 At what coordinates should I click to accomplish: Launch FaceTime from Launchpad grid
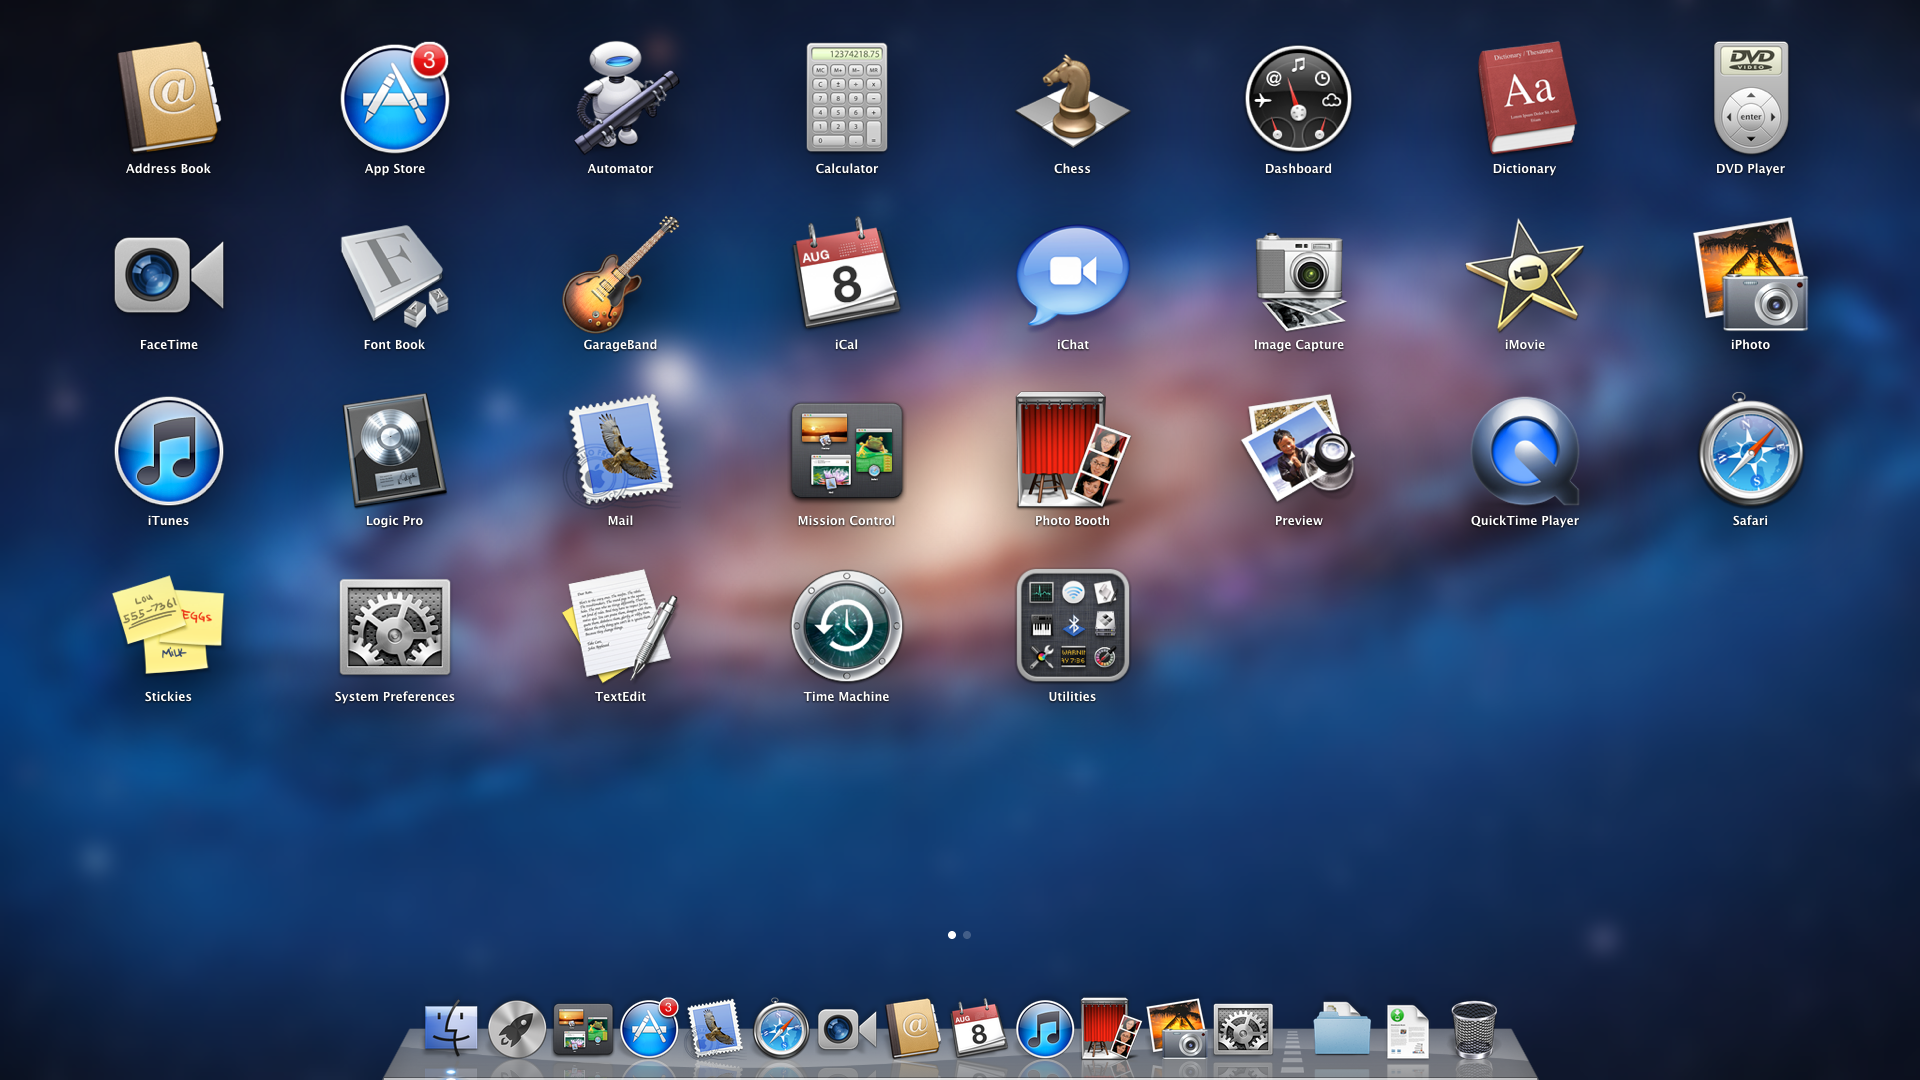(x=168, y=275)
